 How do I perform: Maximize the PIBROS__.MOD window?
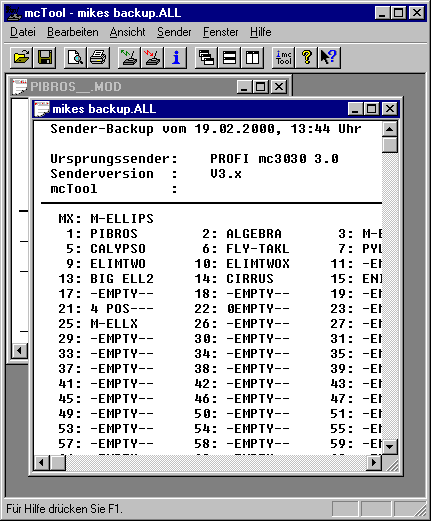click(260, 87)
